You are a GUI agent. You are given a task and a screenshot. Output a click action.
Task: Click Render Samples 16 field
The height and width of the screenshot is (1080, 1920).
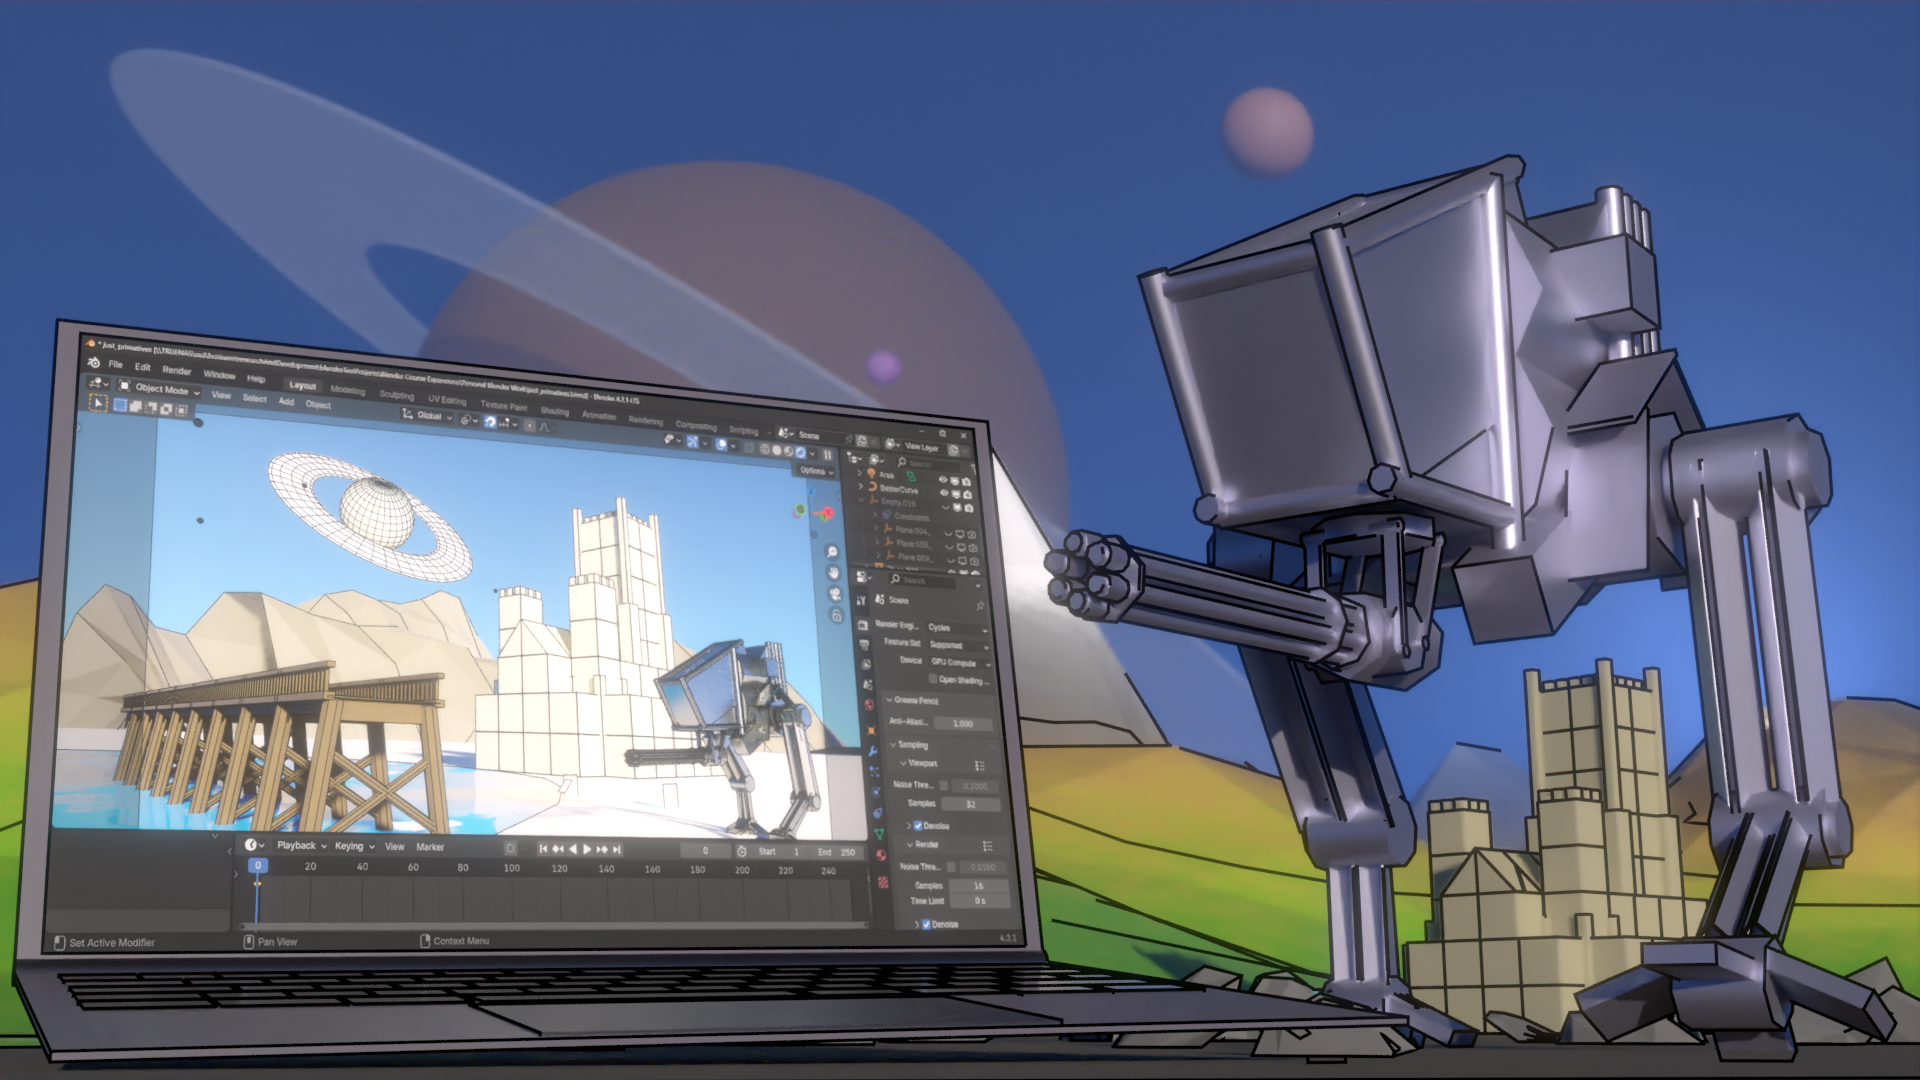click(x=979, y=886)
